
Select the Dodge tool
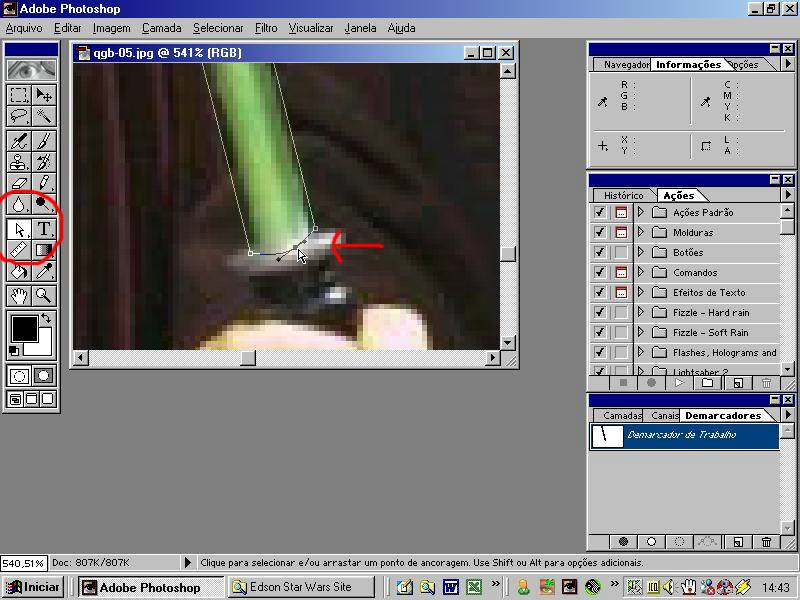click(x=44, y=204)
